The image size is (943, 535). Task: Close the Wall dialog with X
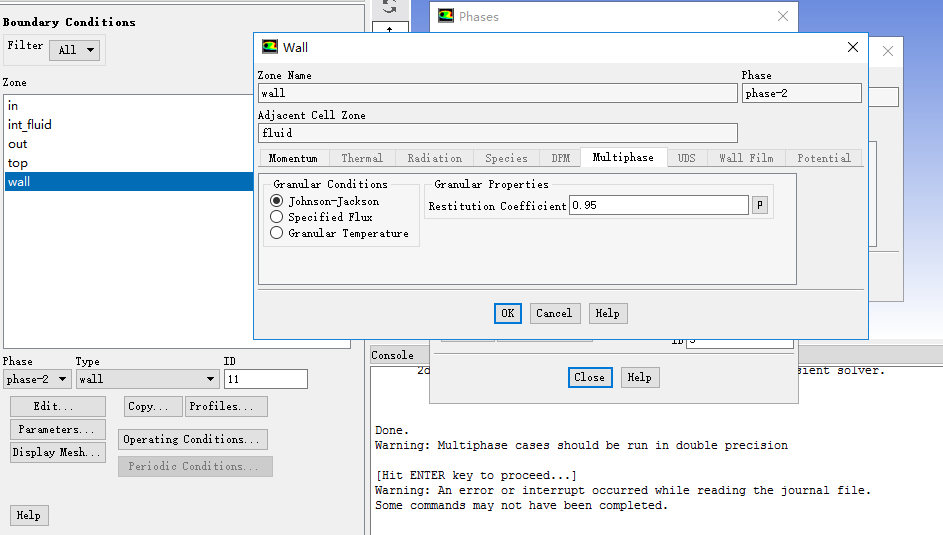click(x=852, y=47)
